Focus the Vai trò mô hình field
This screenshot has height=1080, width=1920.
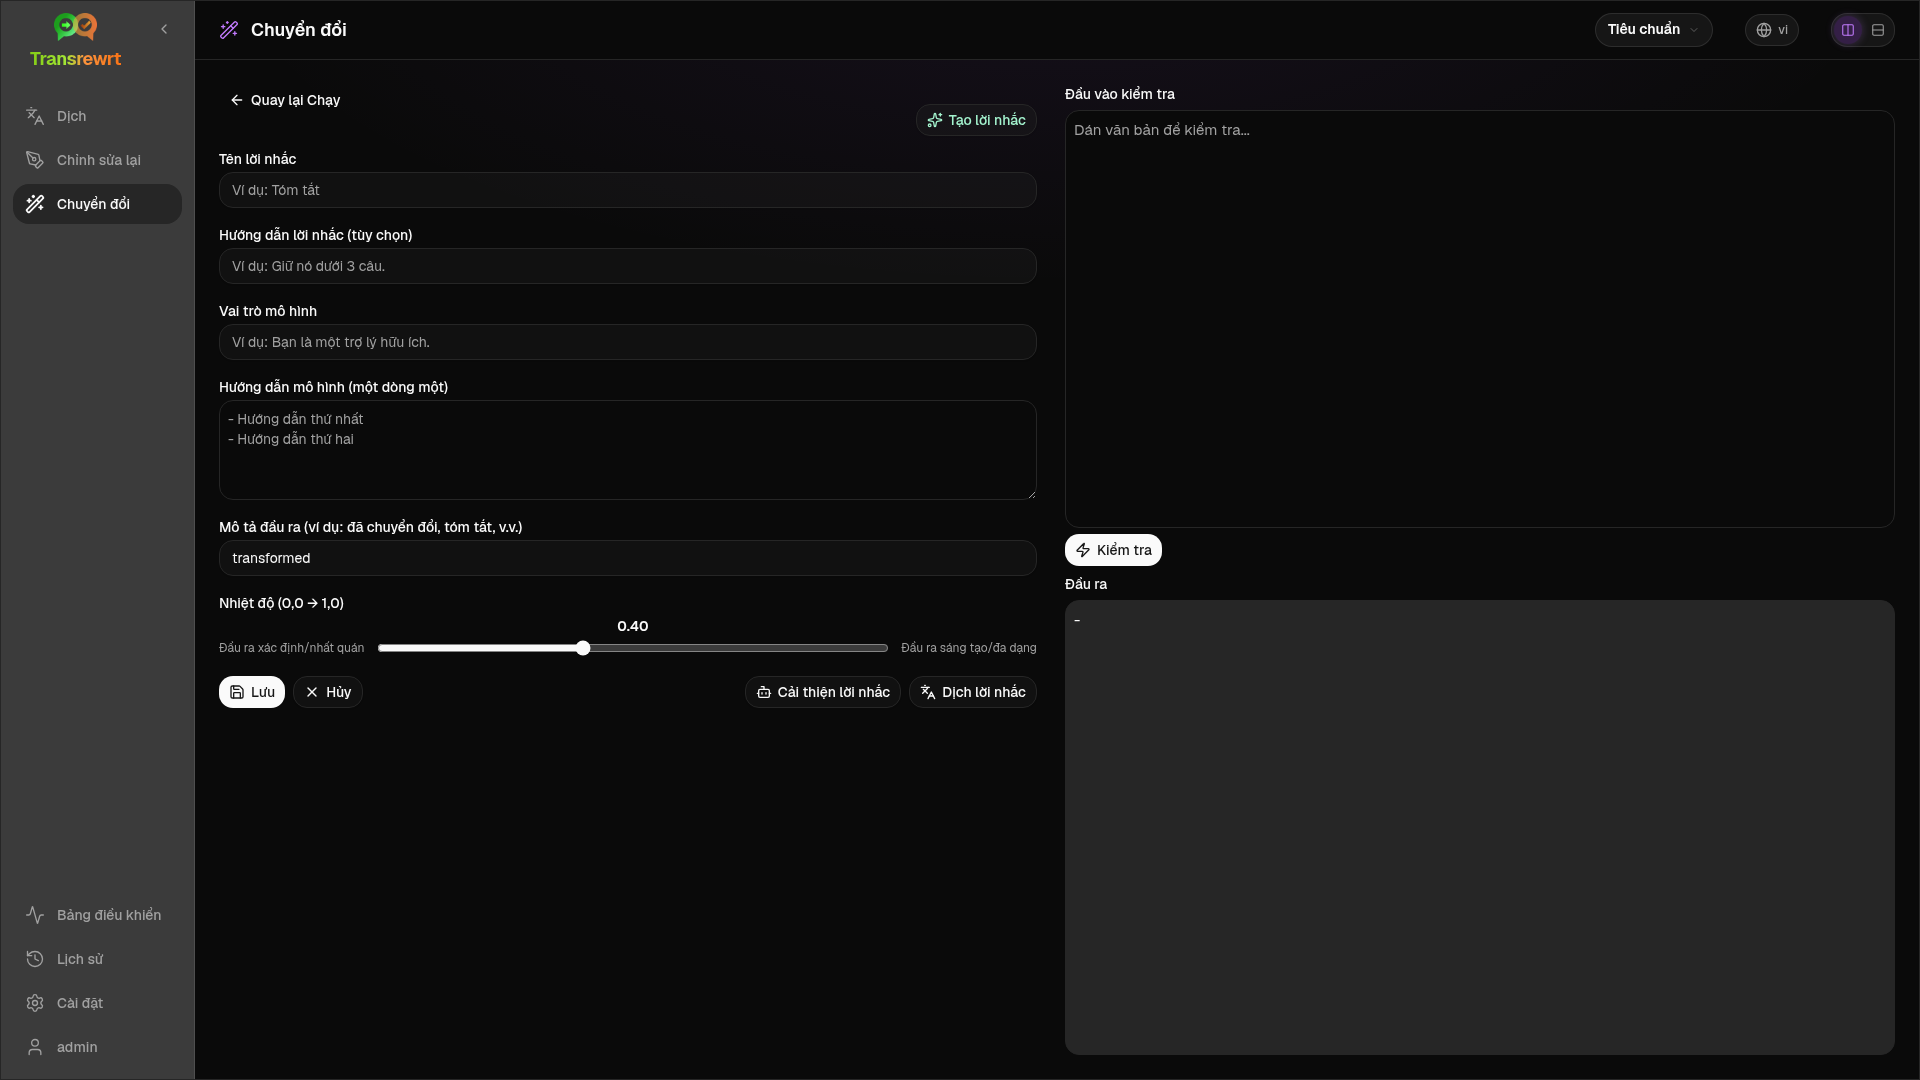pyautogui.click(x=628, y=342)
